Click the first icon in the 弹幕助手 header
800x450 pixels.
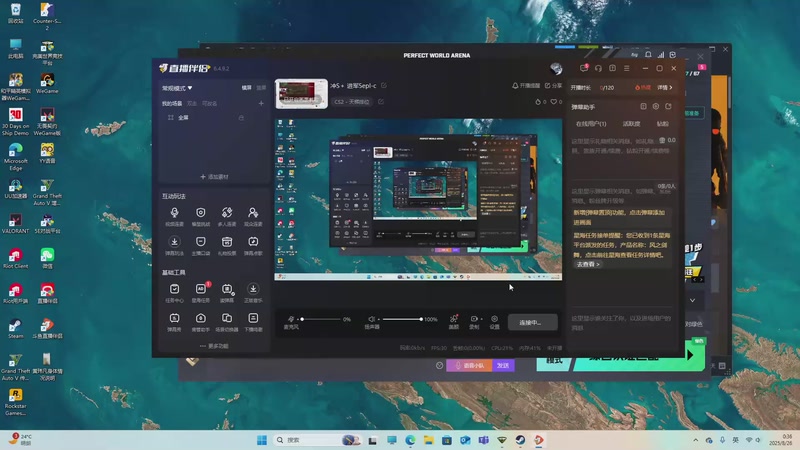[643, 107]
